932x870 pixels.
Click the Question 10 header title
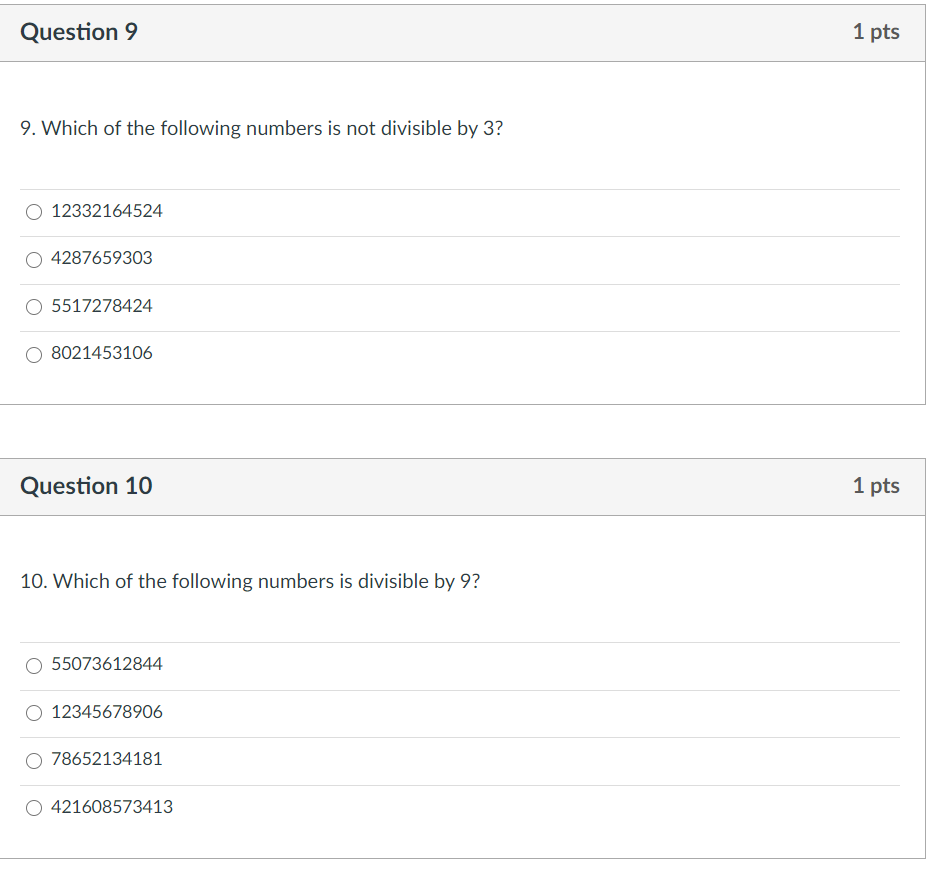click(x=86, y=485)
